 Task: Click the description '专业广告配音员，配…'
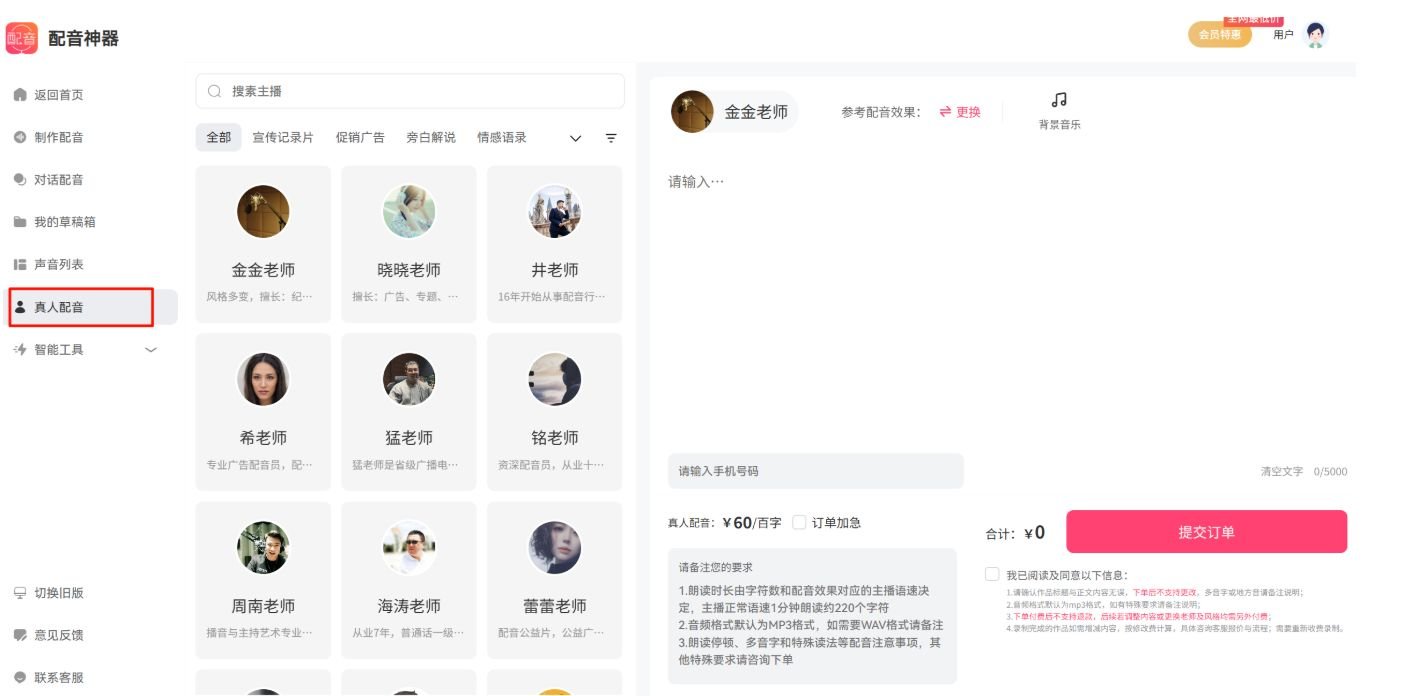[260, 465]
